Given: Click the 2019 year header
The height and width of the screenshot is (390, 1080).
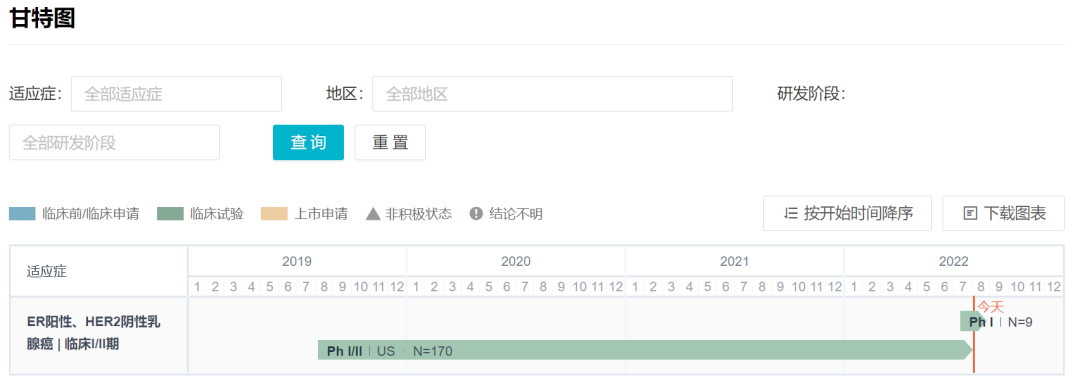Looking at the screenshot, I should 297,262.
